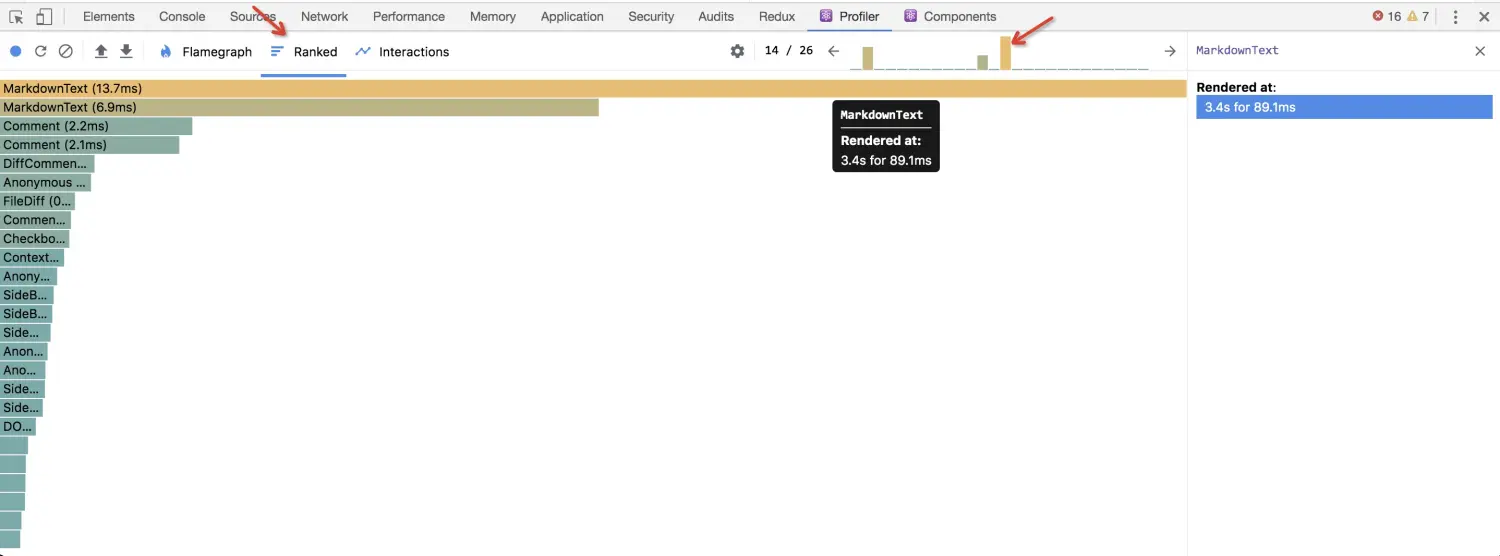Select the DiffCommen... bar
Viewport: 1500px width, 556px height.
pyautogui.click(x=47, y=164)
